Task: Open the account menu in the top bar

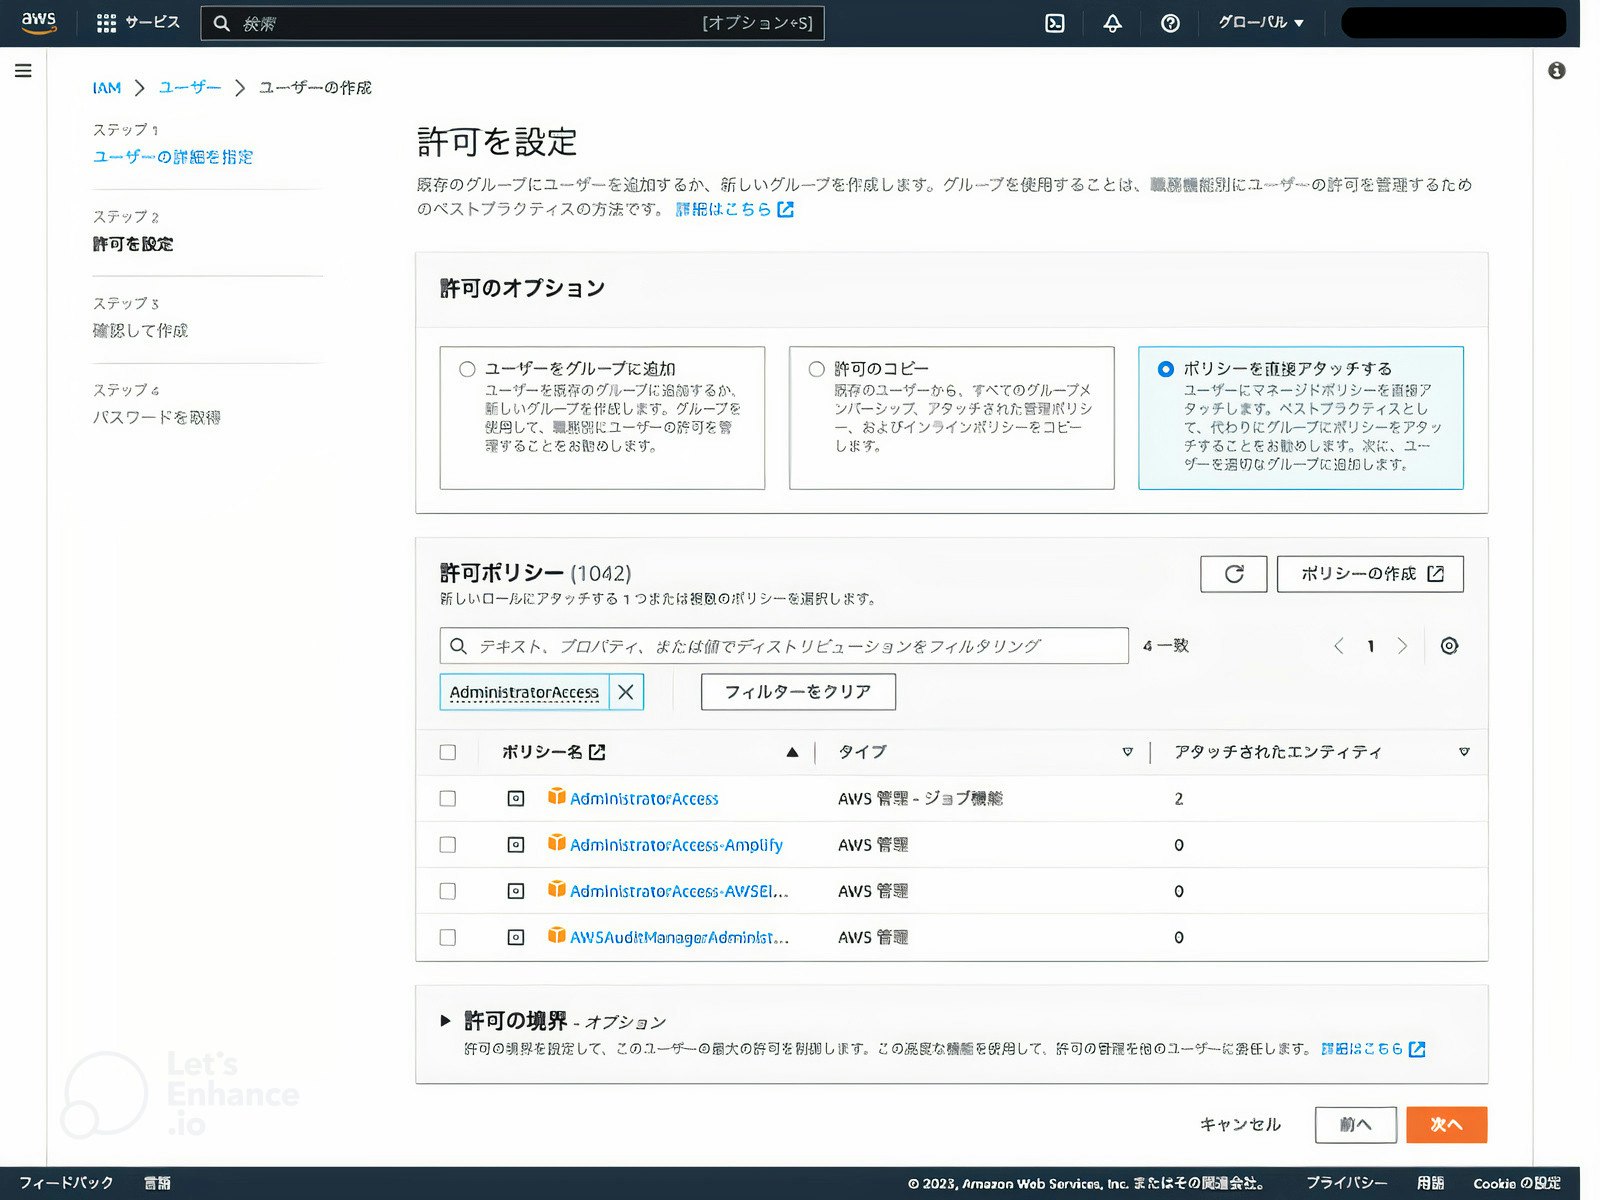Action: click(x=1453, y=23)
